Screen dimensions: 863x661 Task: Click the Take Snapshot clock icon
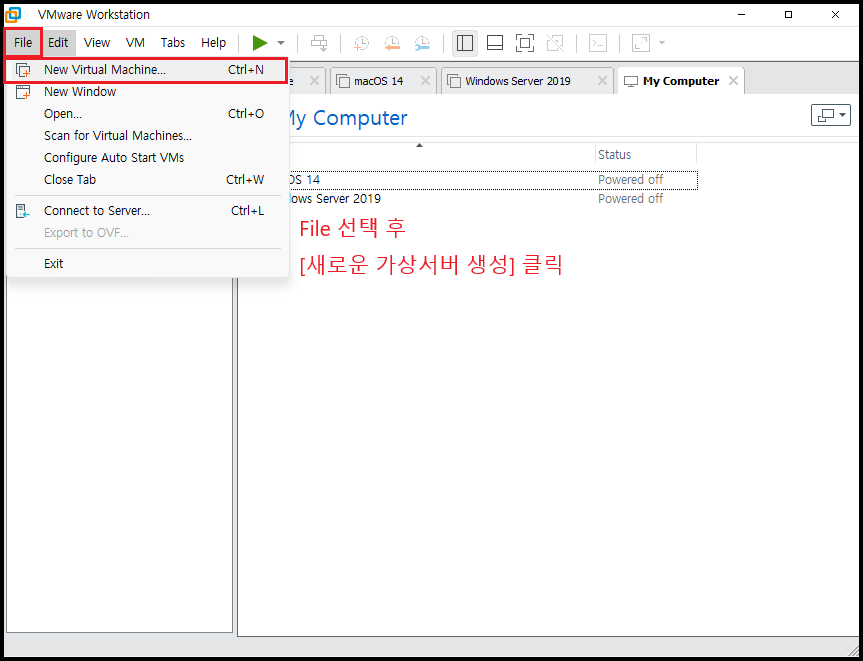[x=361, y=43]
